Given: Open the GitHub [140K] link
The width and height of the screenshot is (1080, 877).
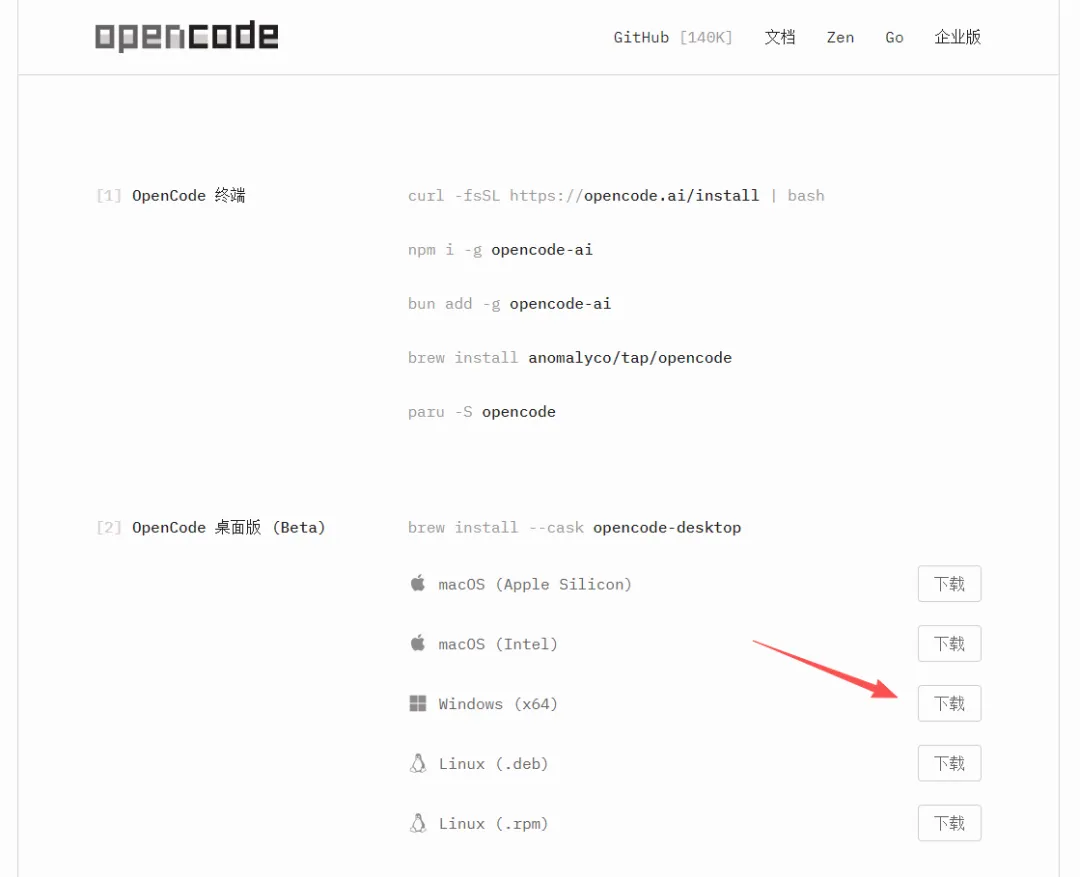Looking at the screenshot, I should (673, 37).
